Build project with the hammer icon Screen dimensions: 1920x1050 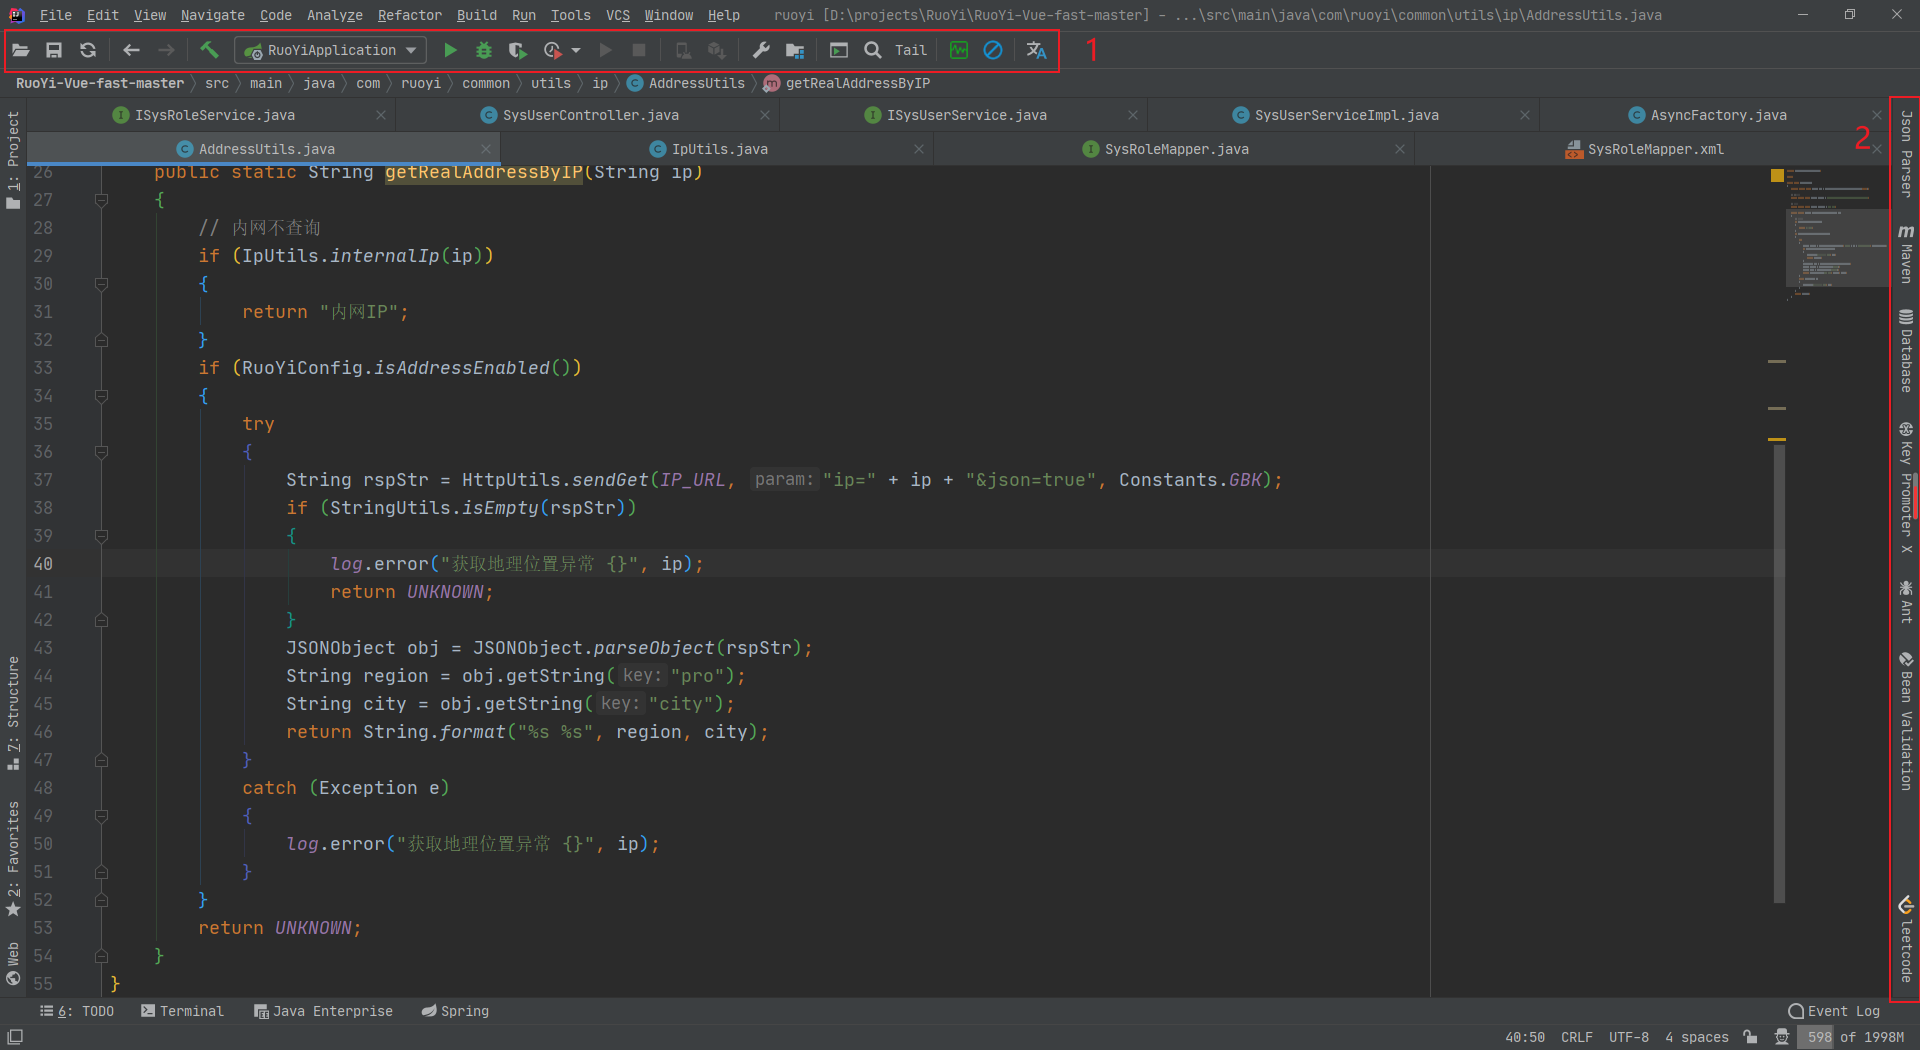(209, 50)
